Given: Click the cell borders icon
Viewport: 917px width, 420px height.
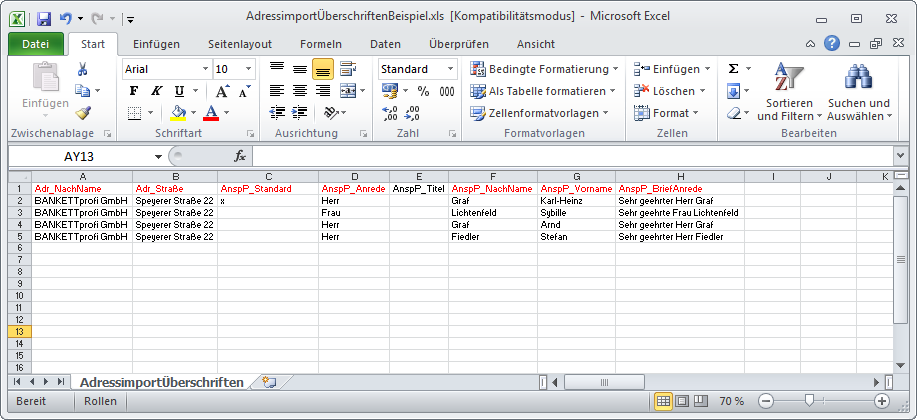Looking at the screenshot, I should [x=135, y=112].
